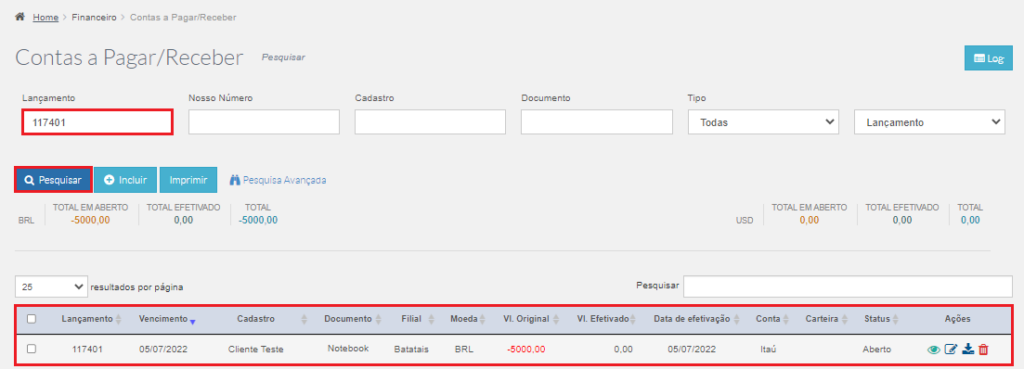The image size is (1024, 369).
Task: Sort by Moeda column arrows
Action: click(482, 319)
